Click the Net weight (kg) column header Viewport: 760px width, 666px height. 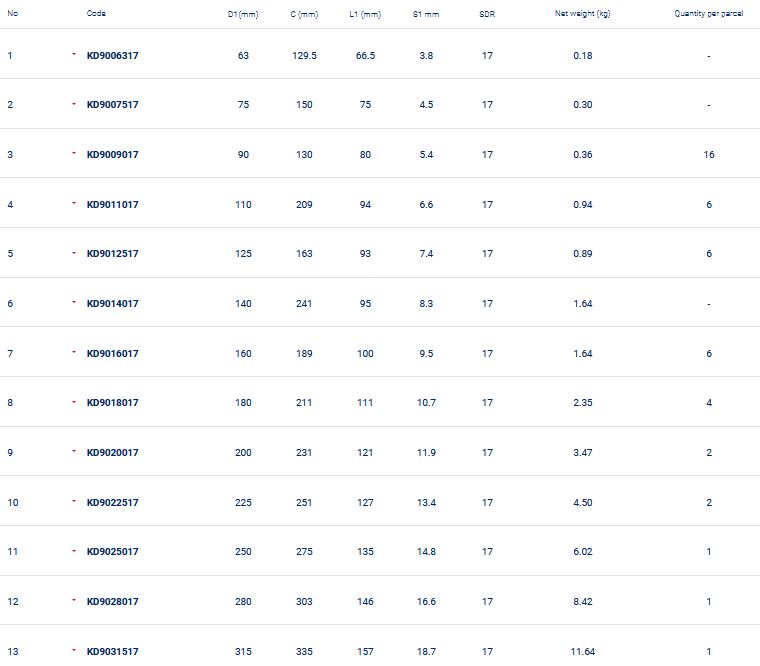582,14
